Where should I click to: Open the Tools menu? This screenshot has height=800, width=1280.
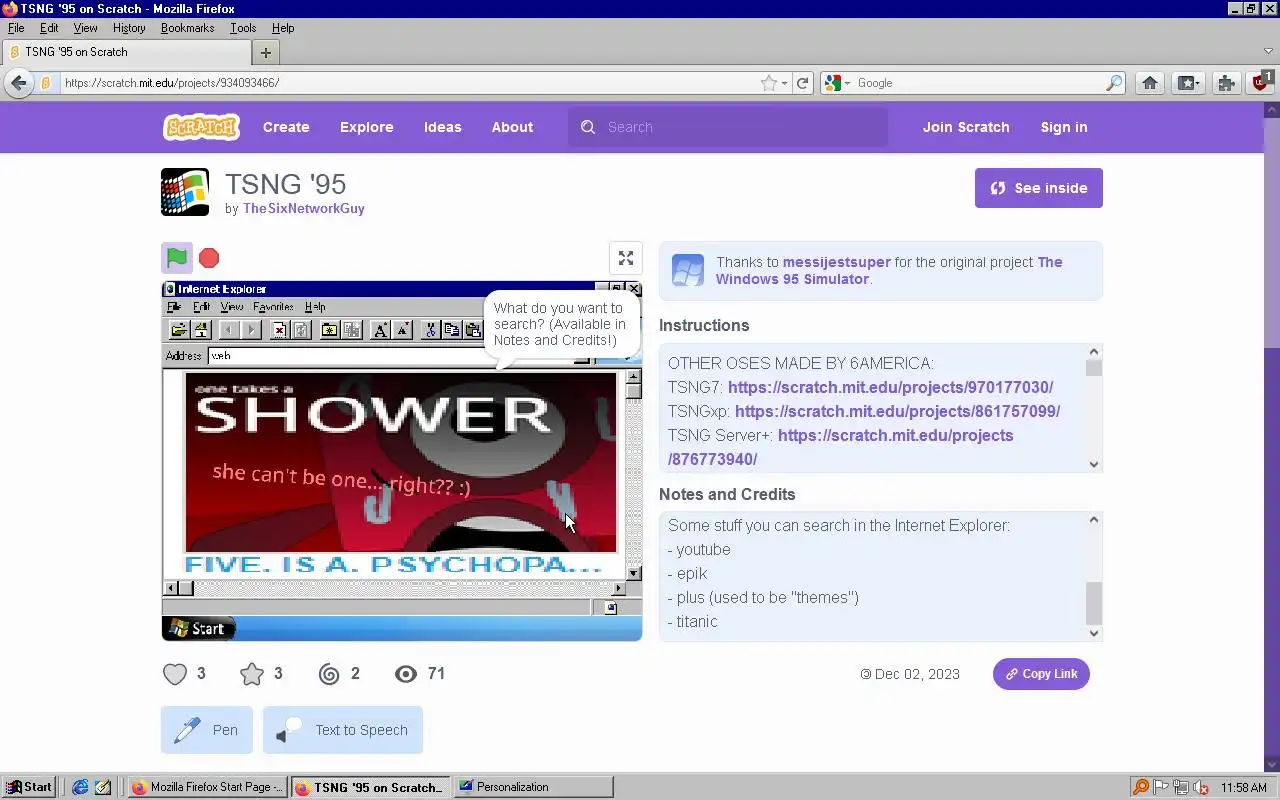243,28
